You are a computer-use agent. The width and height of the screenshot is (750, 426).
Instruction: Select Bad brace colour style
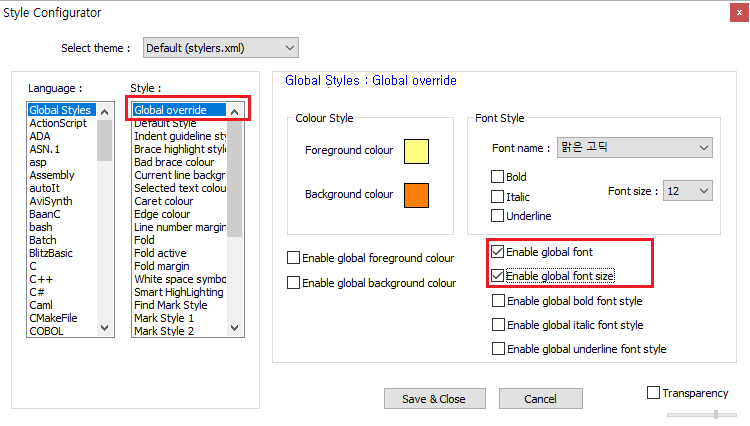179,162
